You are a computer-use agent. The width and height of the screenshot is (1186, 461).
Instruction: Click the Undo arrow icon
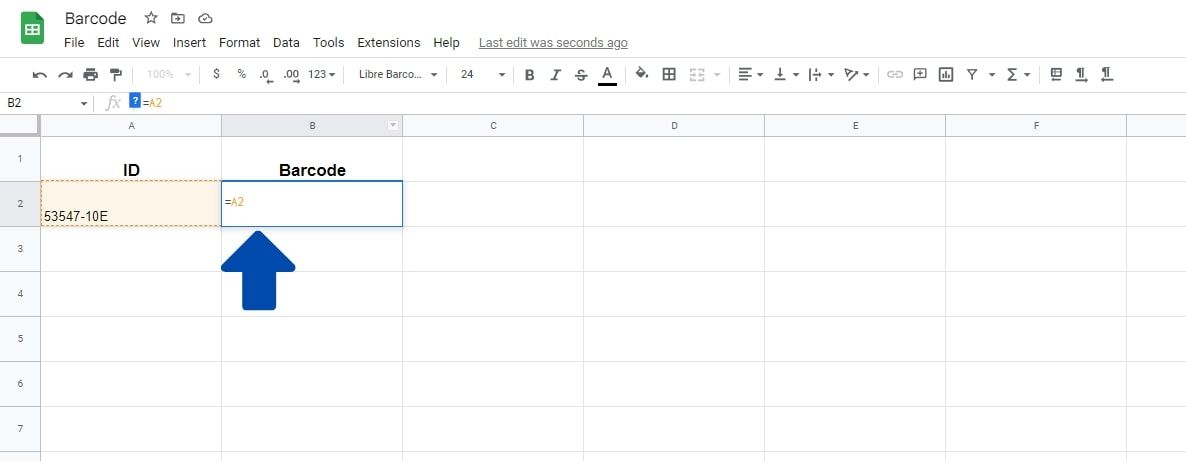40,74
